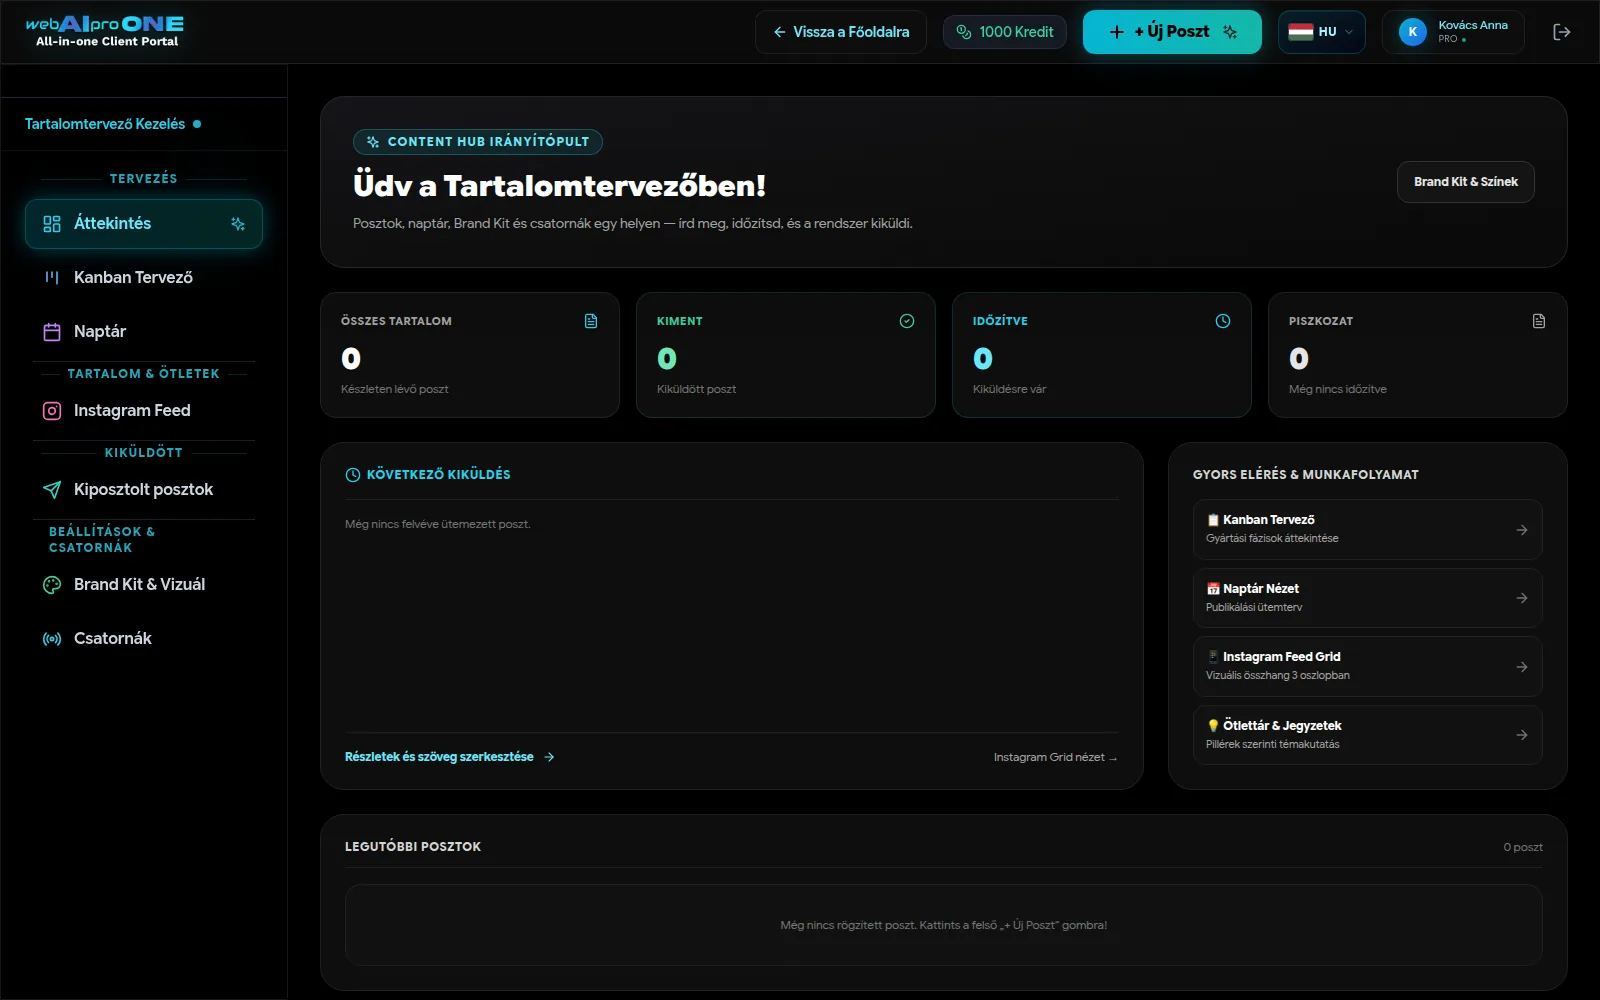Click Tartalomtervező Kezelés heading in sidebar
1600x1000 pixels.
[113, 124]
